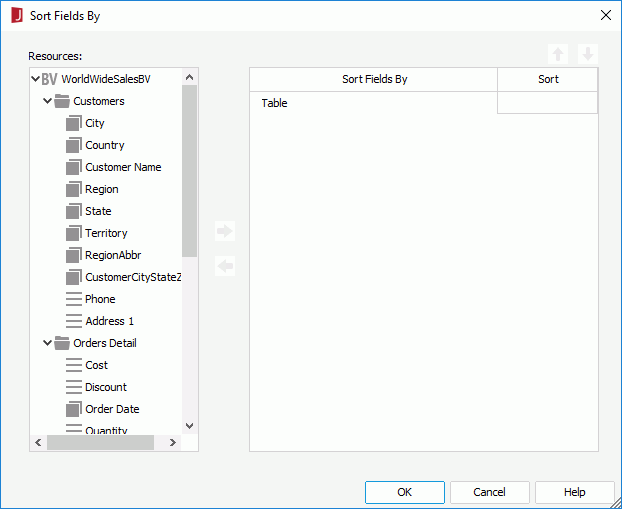Collapse the WorldWideSalesBV tree node
This screenshot has width=622, height=509.
[x=35, y=79]
